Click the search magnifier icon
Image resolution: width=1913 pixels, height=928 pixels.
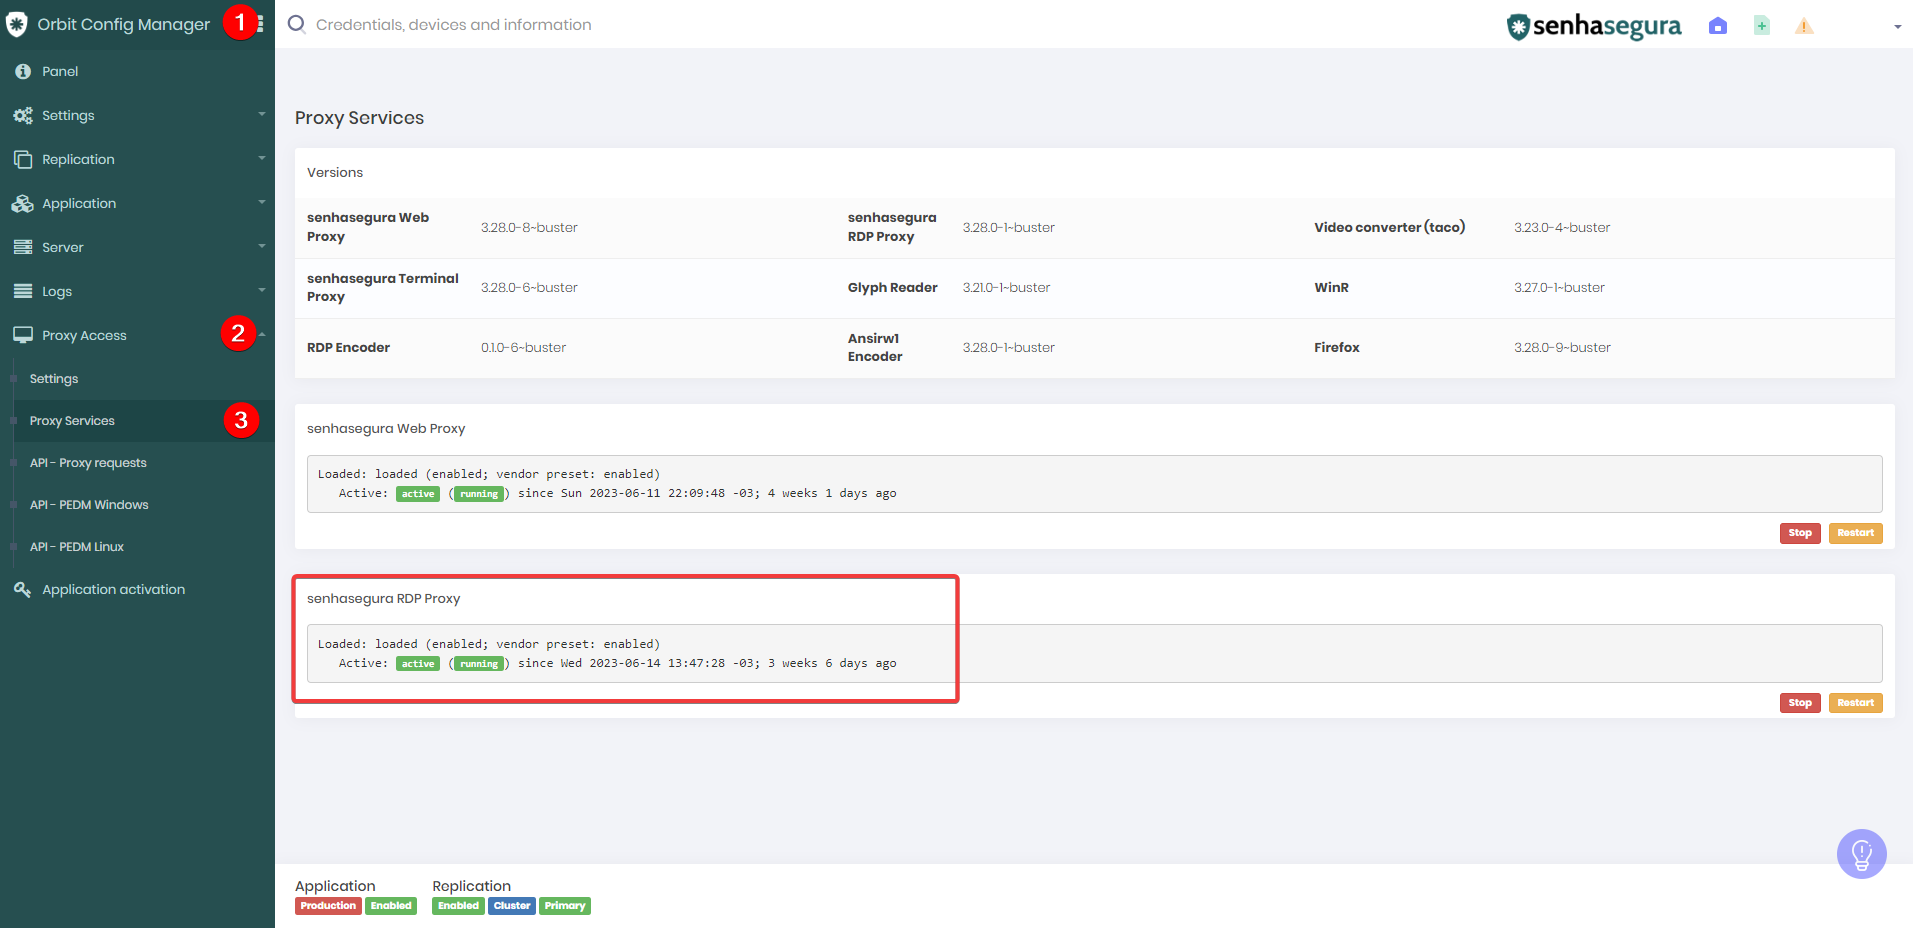pos(297,24)
